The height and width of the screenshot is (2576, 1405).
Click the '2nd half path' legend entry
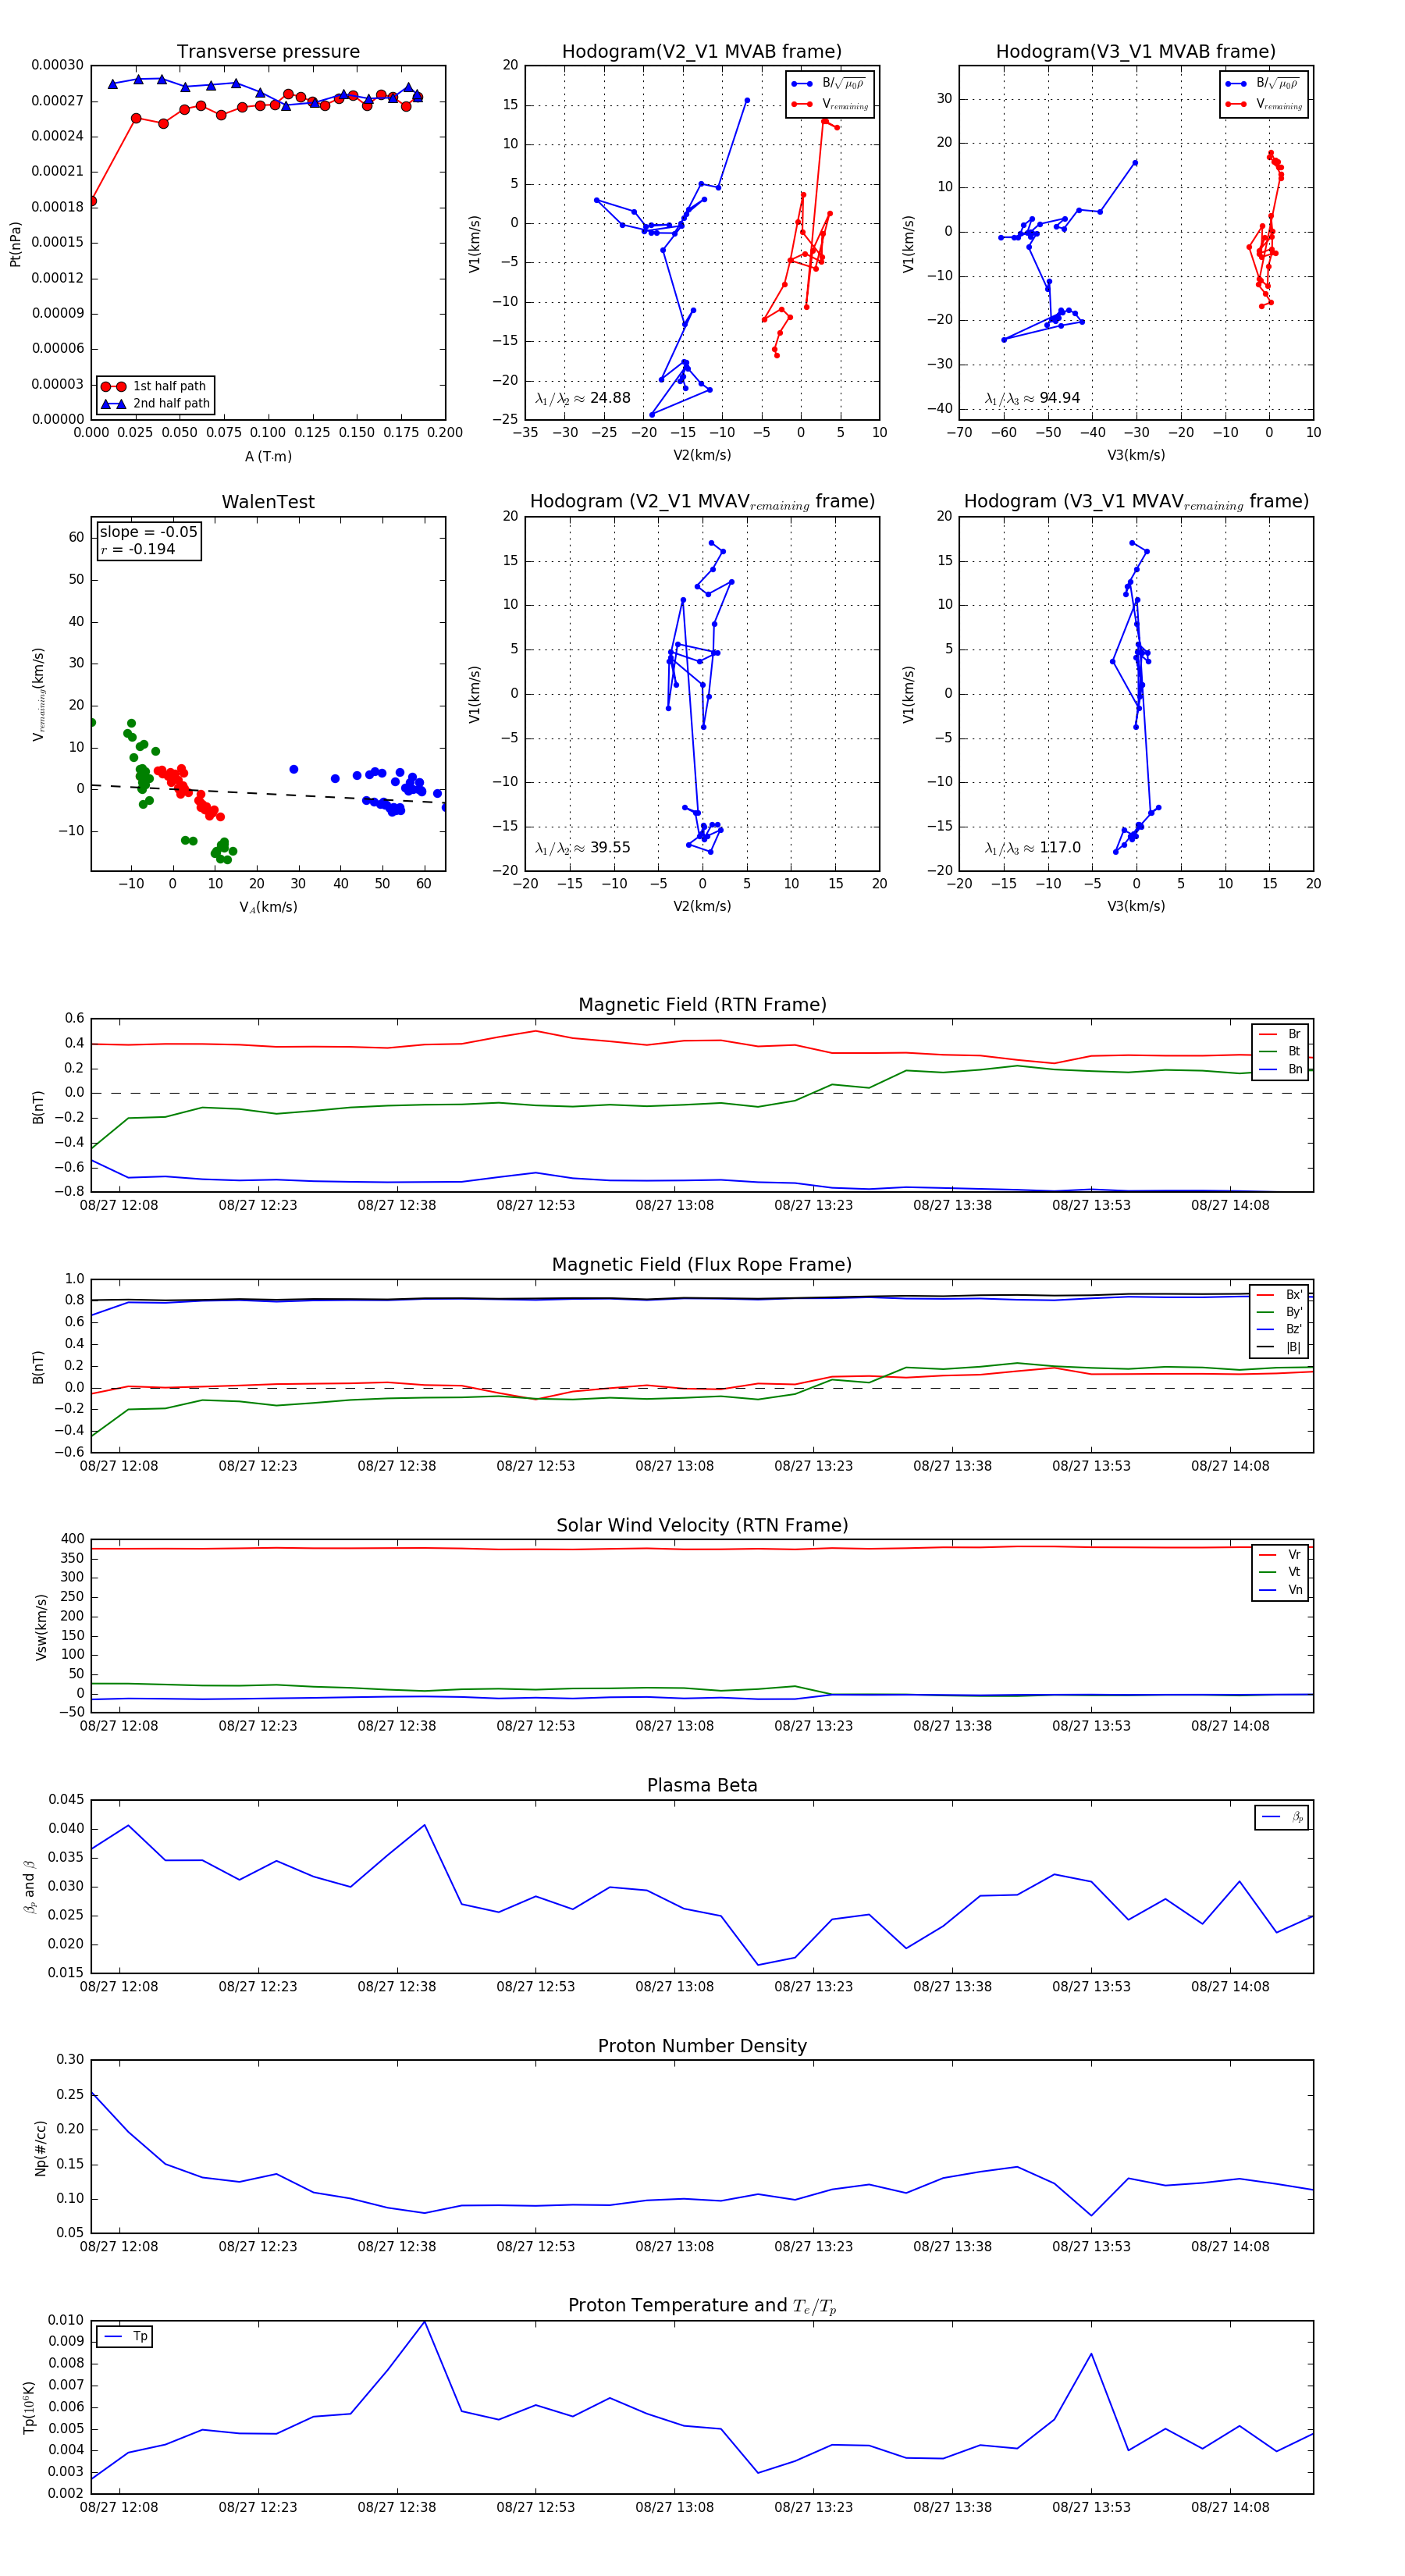[x=156, y=404]
